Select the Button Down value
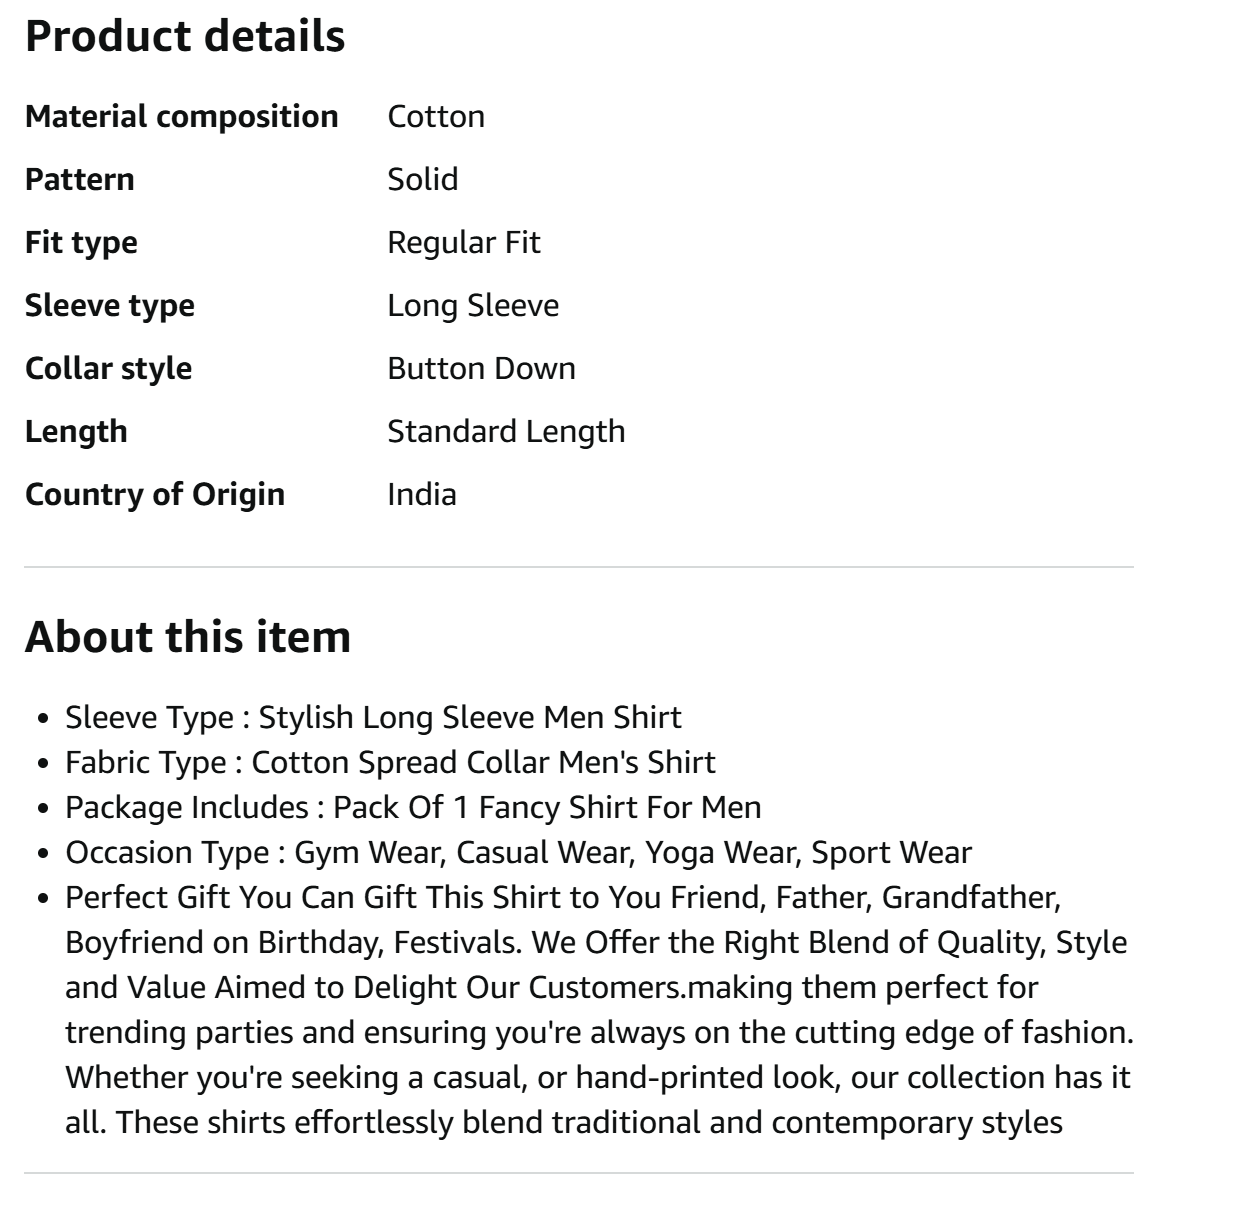 coord(481,368)
